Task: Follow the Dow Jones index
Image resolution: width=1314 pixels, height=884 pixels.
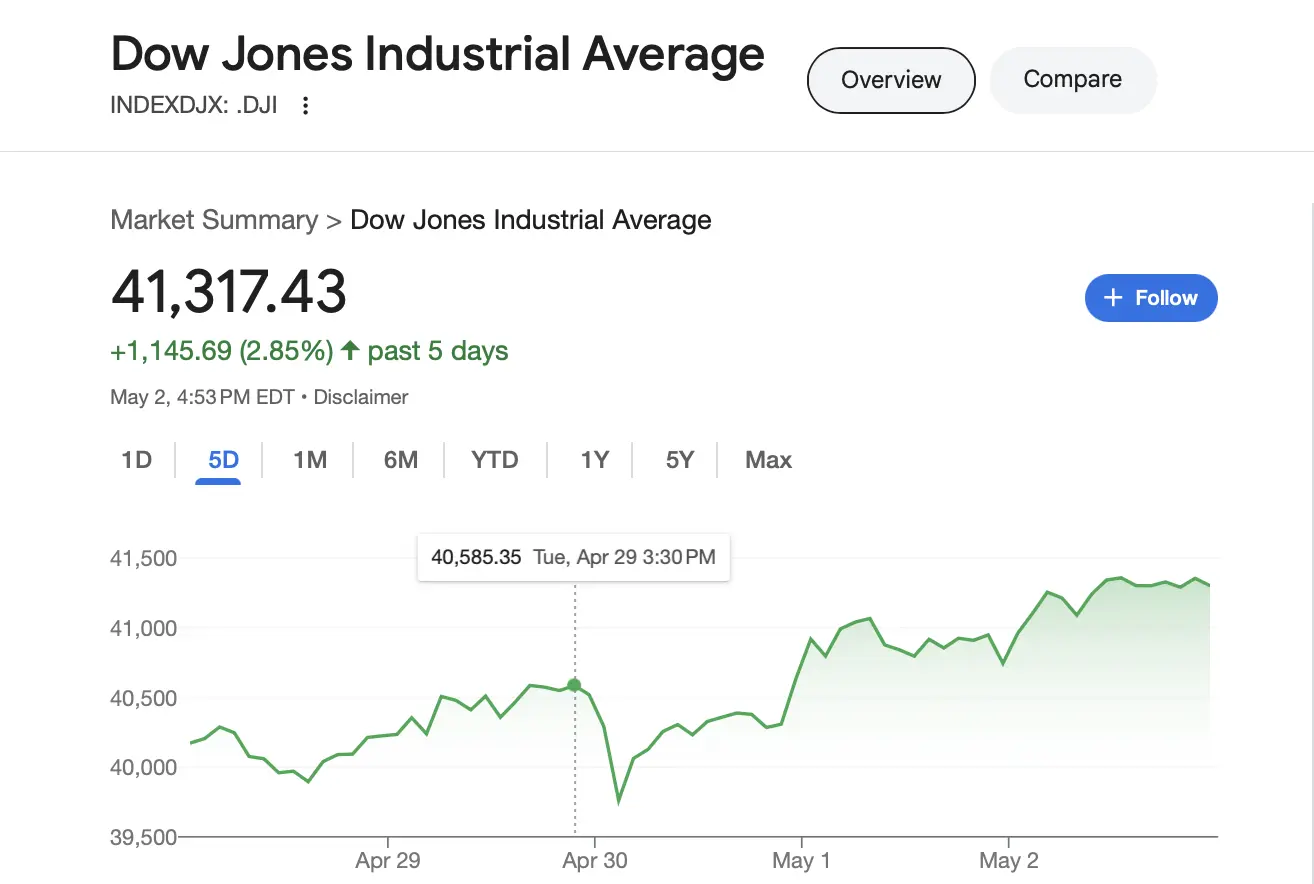Action: [x=1151, y=298]
